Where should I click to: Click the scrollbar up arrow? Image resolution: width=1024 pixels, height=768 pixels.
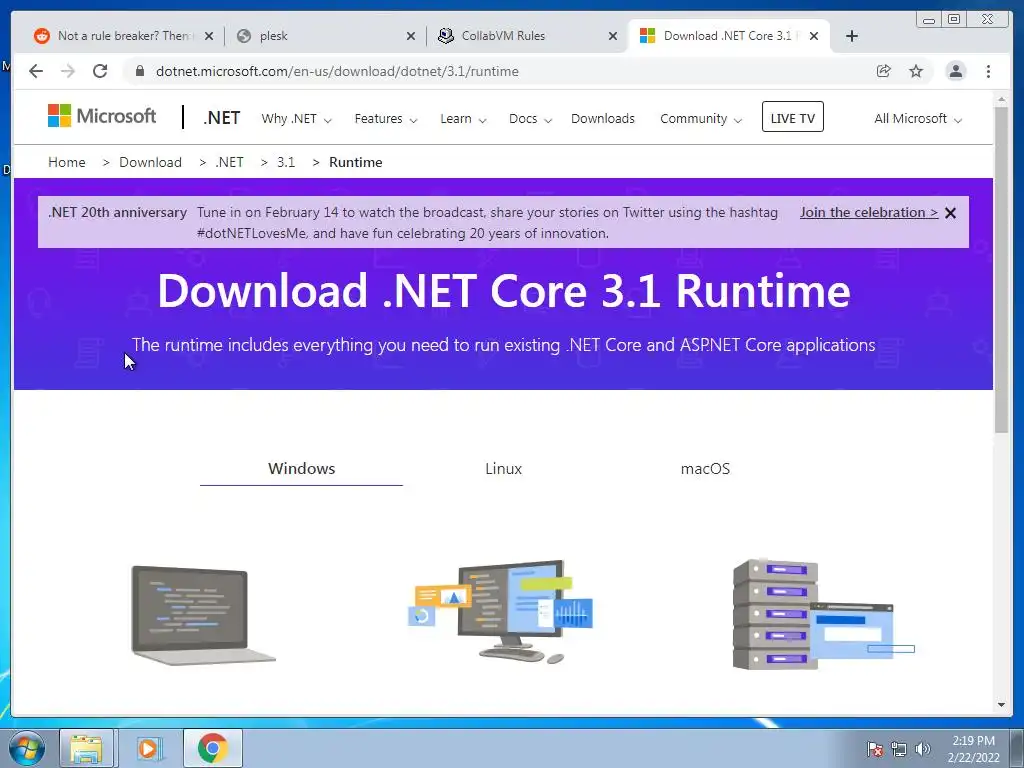1002,99
